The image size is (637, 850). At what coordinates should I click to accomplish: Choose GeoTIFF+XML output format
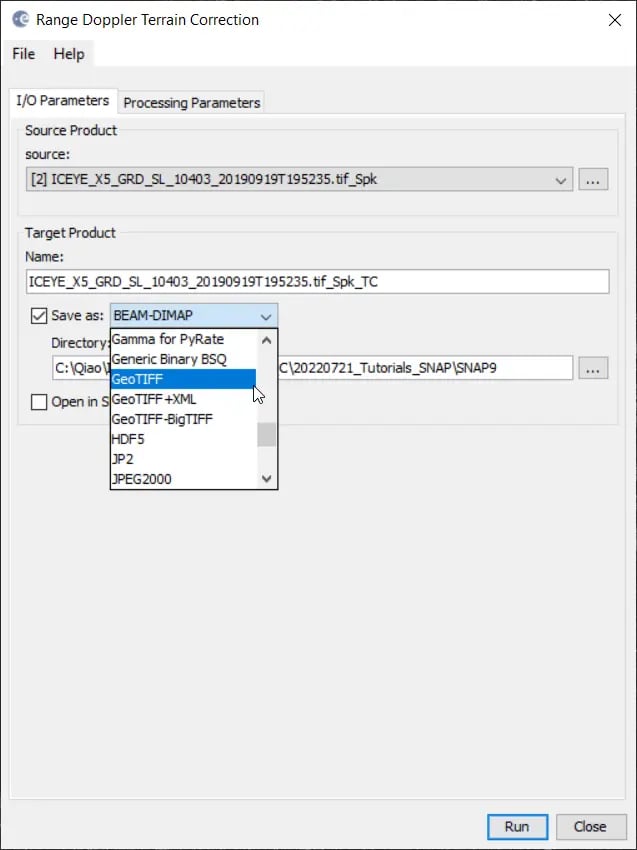click(183, 400)
